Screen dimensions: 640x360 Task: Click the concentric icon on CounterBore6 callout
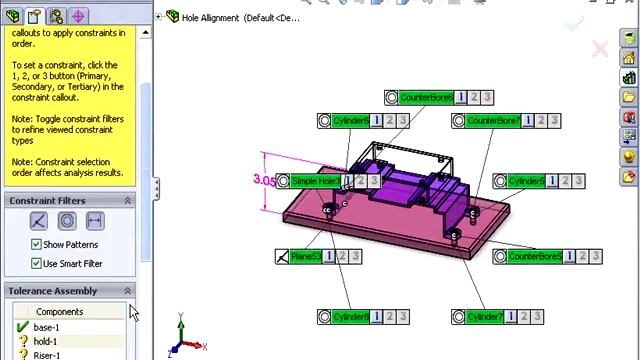(391, 98)
